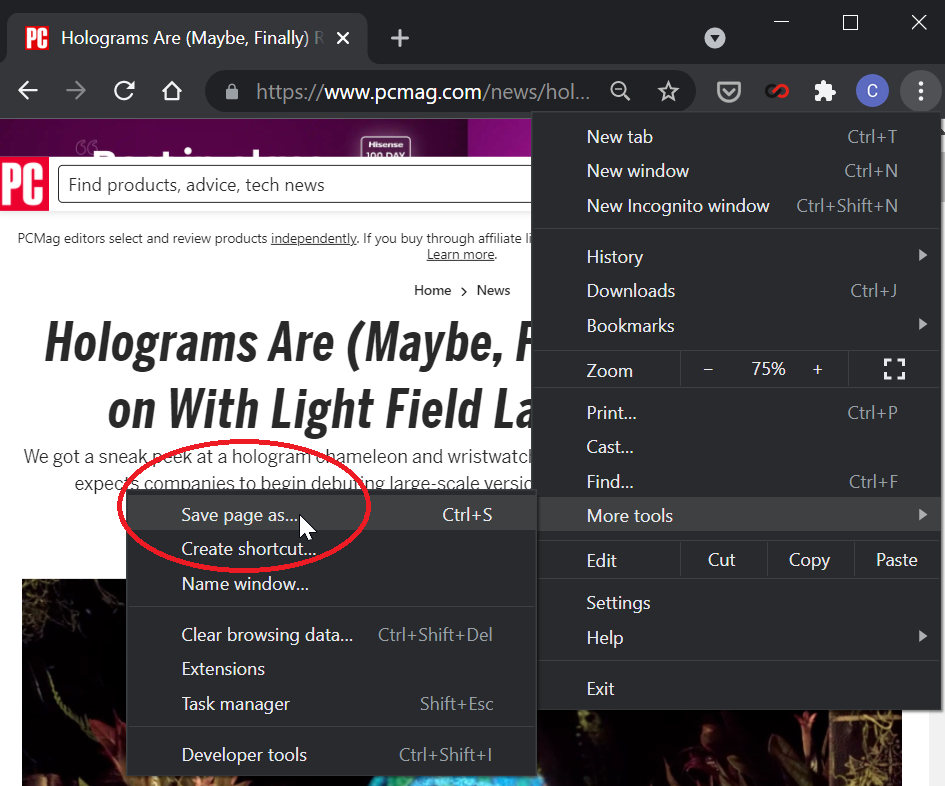Choose New window menu item
This screenshot has height=786, width=945.
tap(738, 171)
